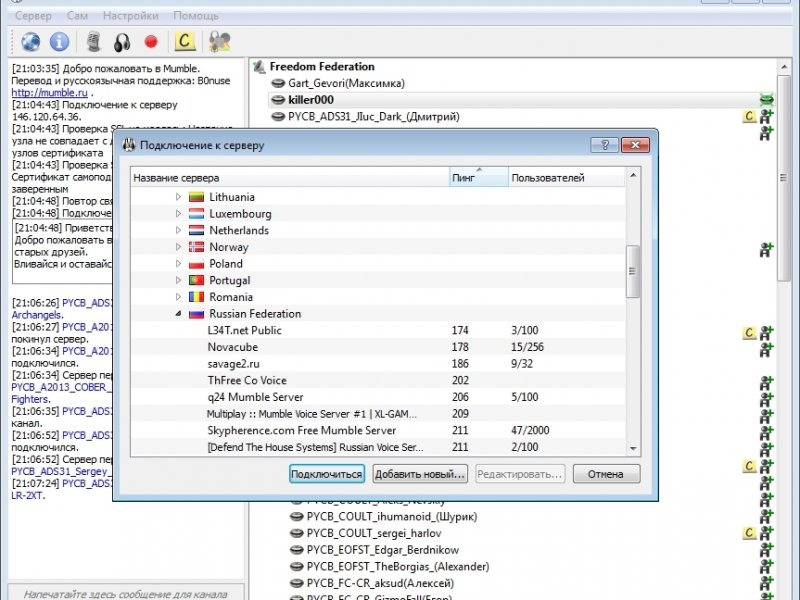This screenshot has width=800, height=600.
Task: Click the Freedom Federation channel root icon
Action: click(x=259, y=66)
